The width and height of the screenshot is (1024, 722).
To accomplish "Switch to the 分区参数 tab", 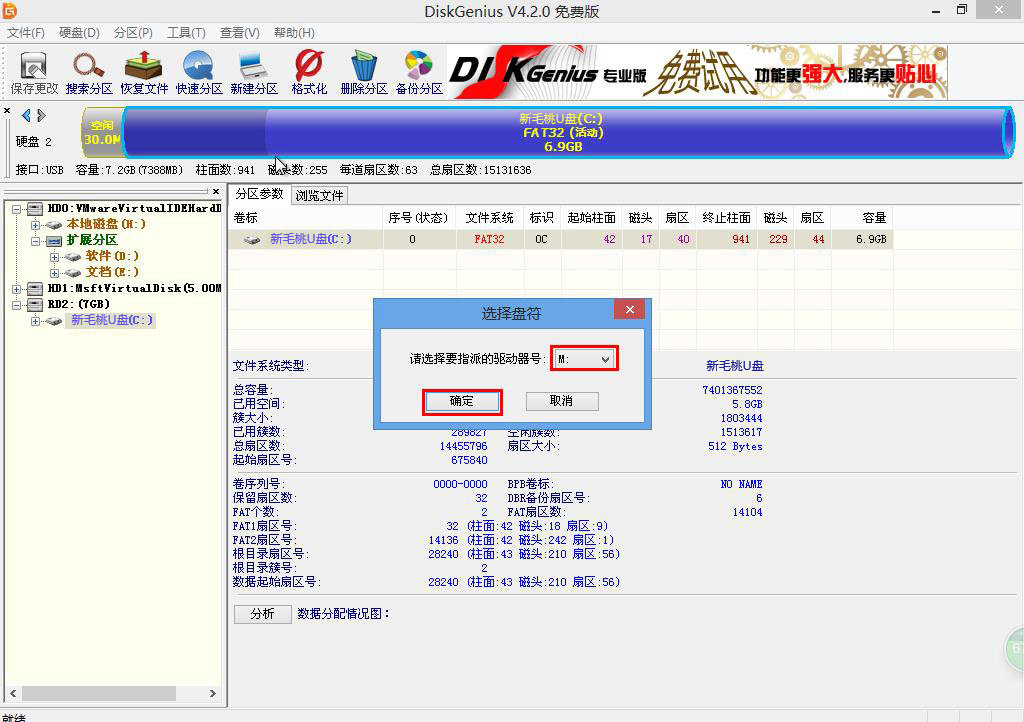I will coord(259,194).
